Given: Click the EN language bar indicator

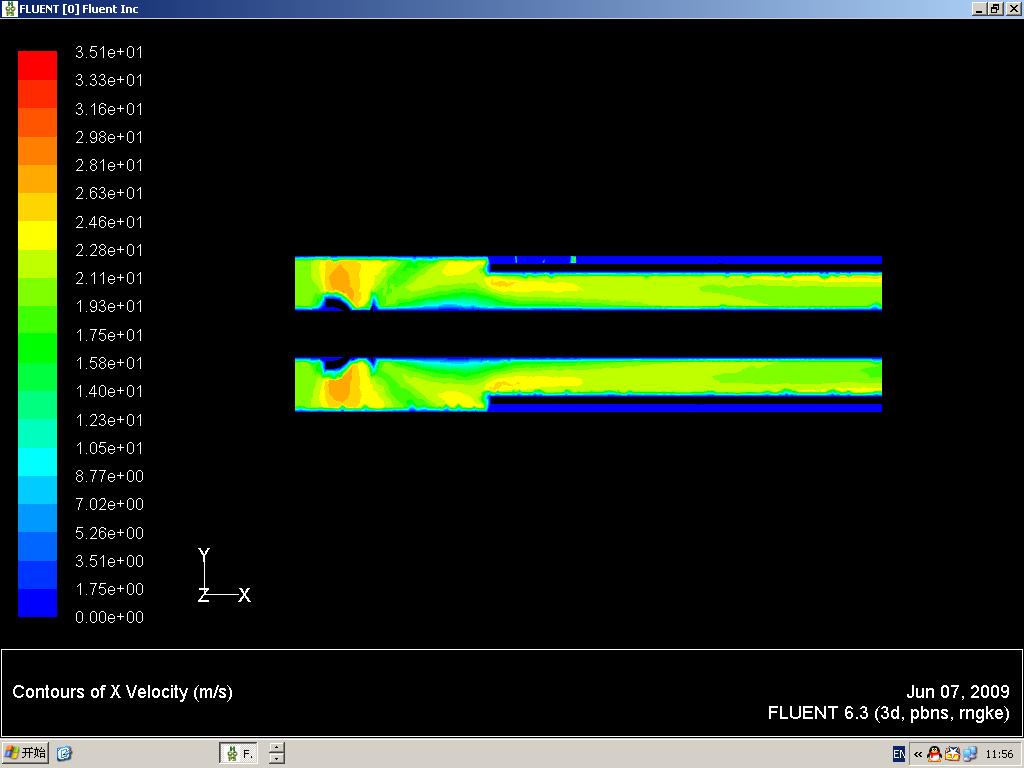Looking at the screenshot, I should click(x=898, y=754).
